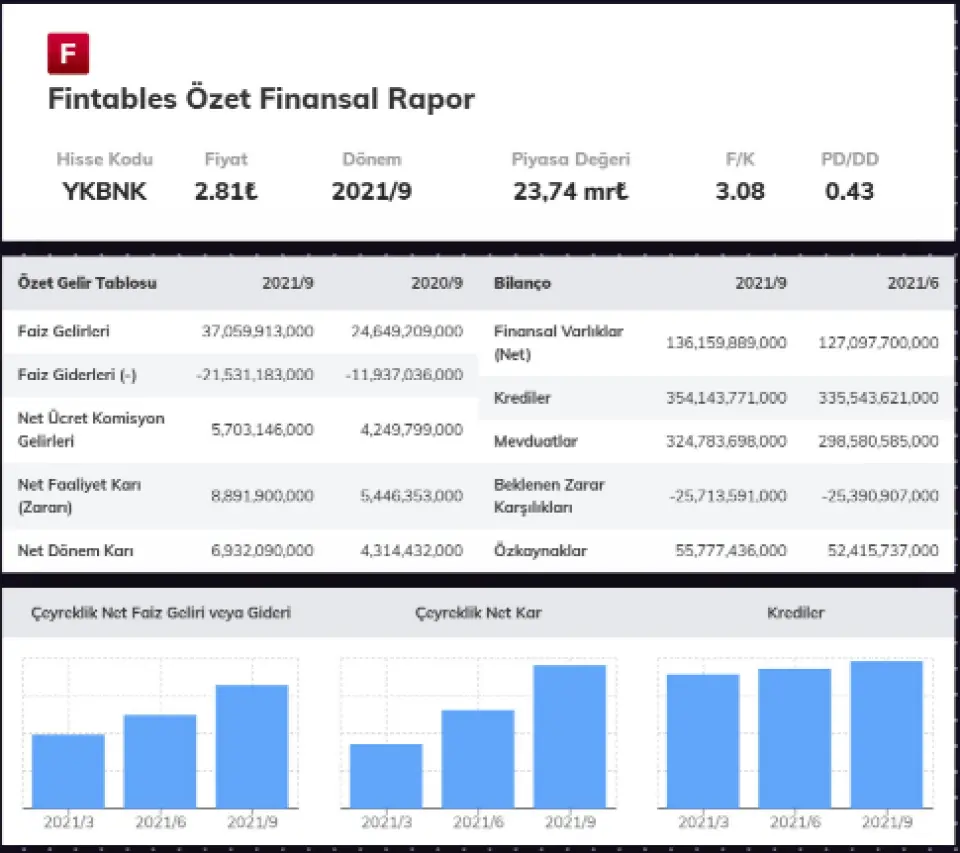
Task: Select the Beklenen Zarar Karşılıkları row label
Action: 549,495
